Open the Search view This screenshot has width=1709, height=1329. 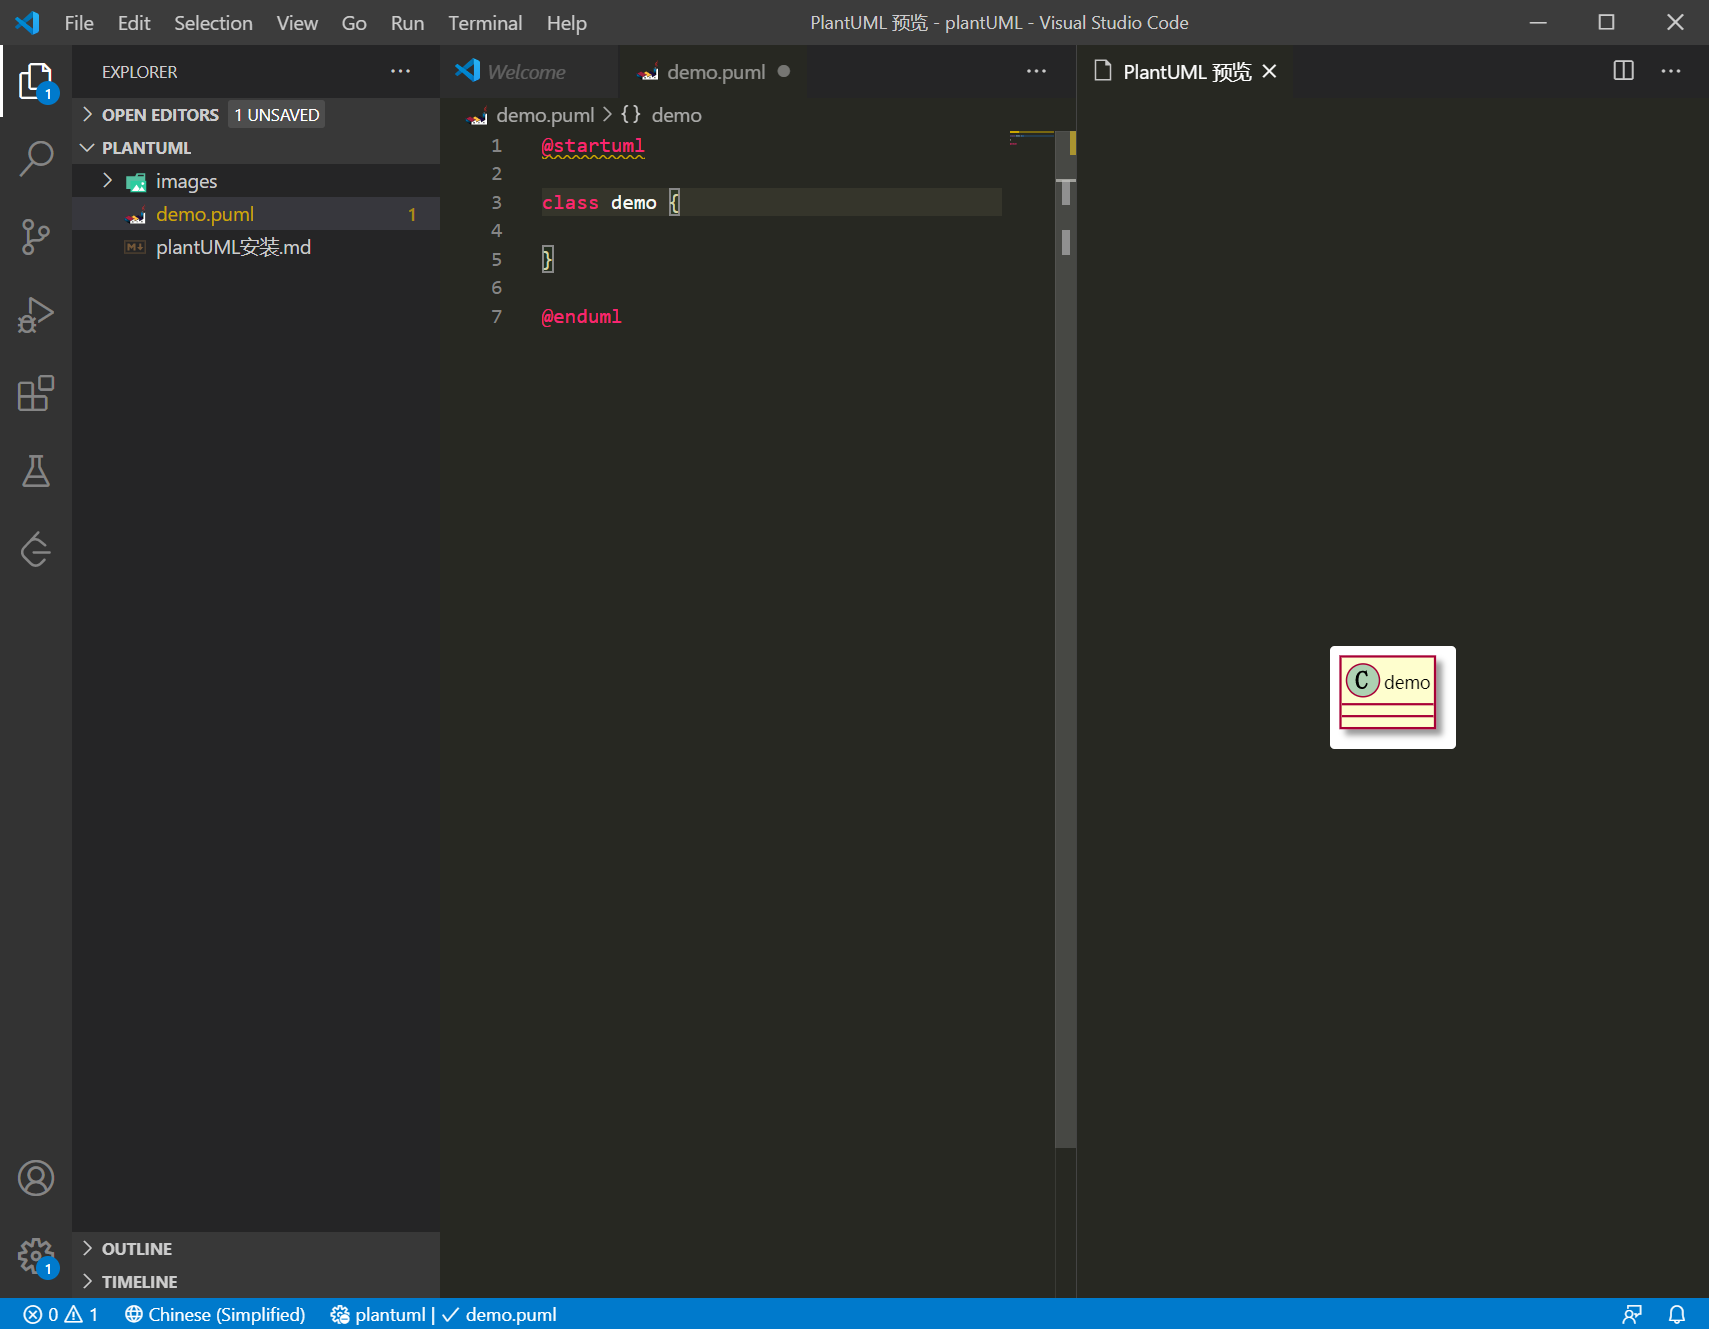pyautogui.click(x=36, y=158)
